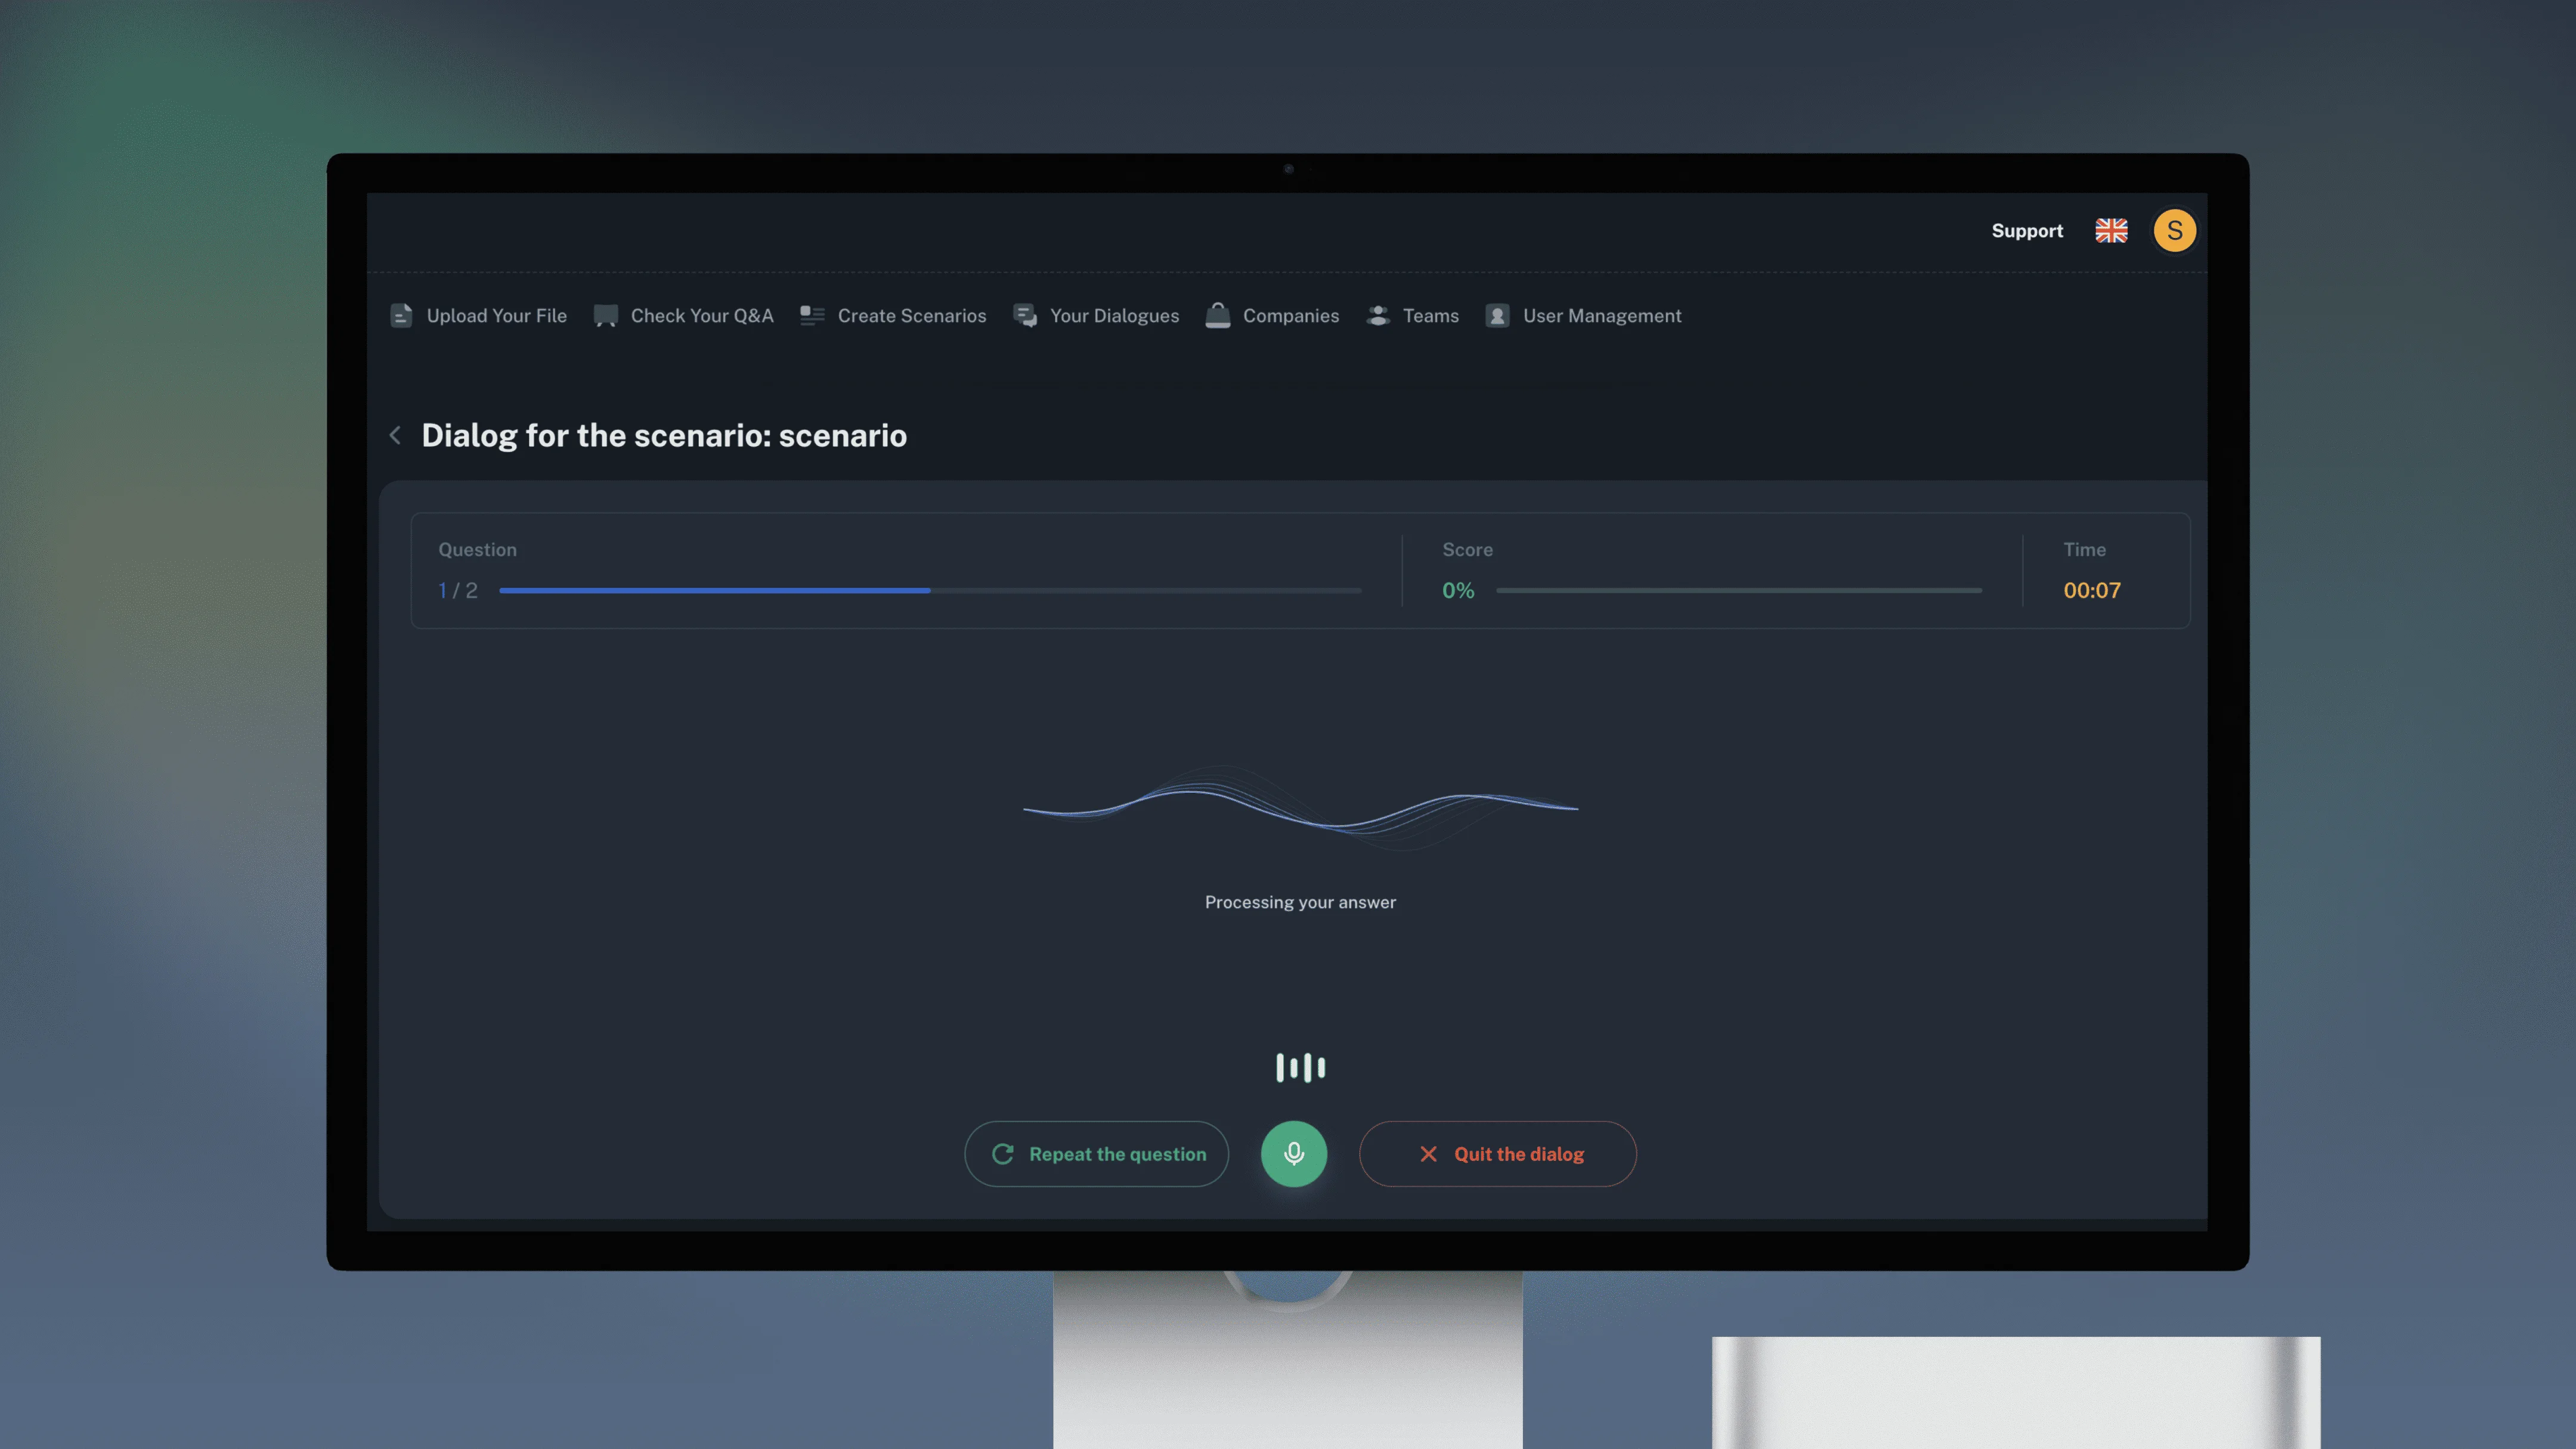Click the Your Dialogues speech bubbles icon
The image size is (2576, 1449).
coord(1025,316)
